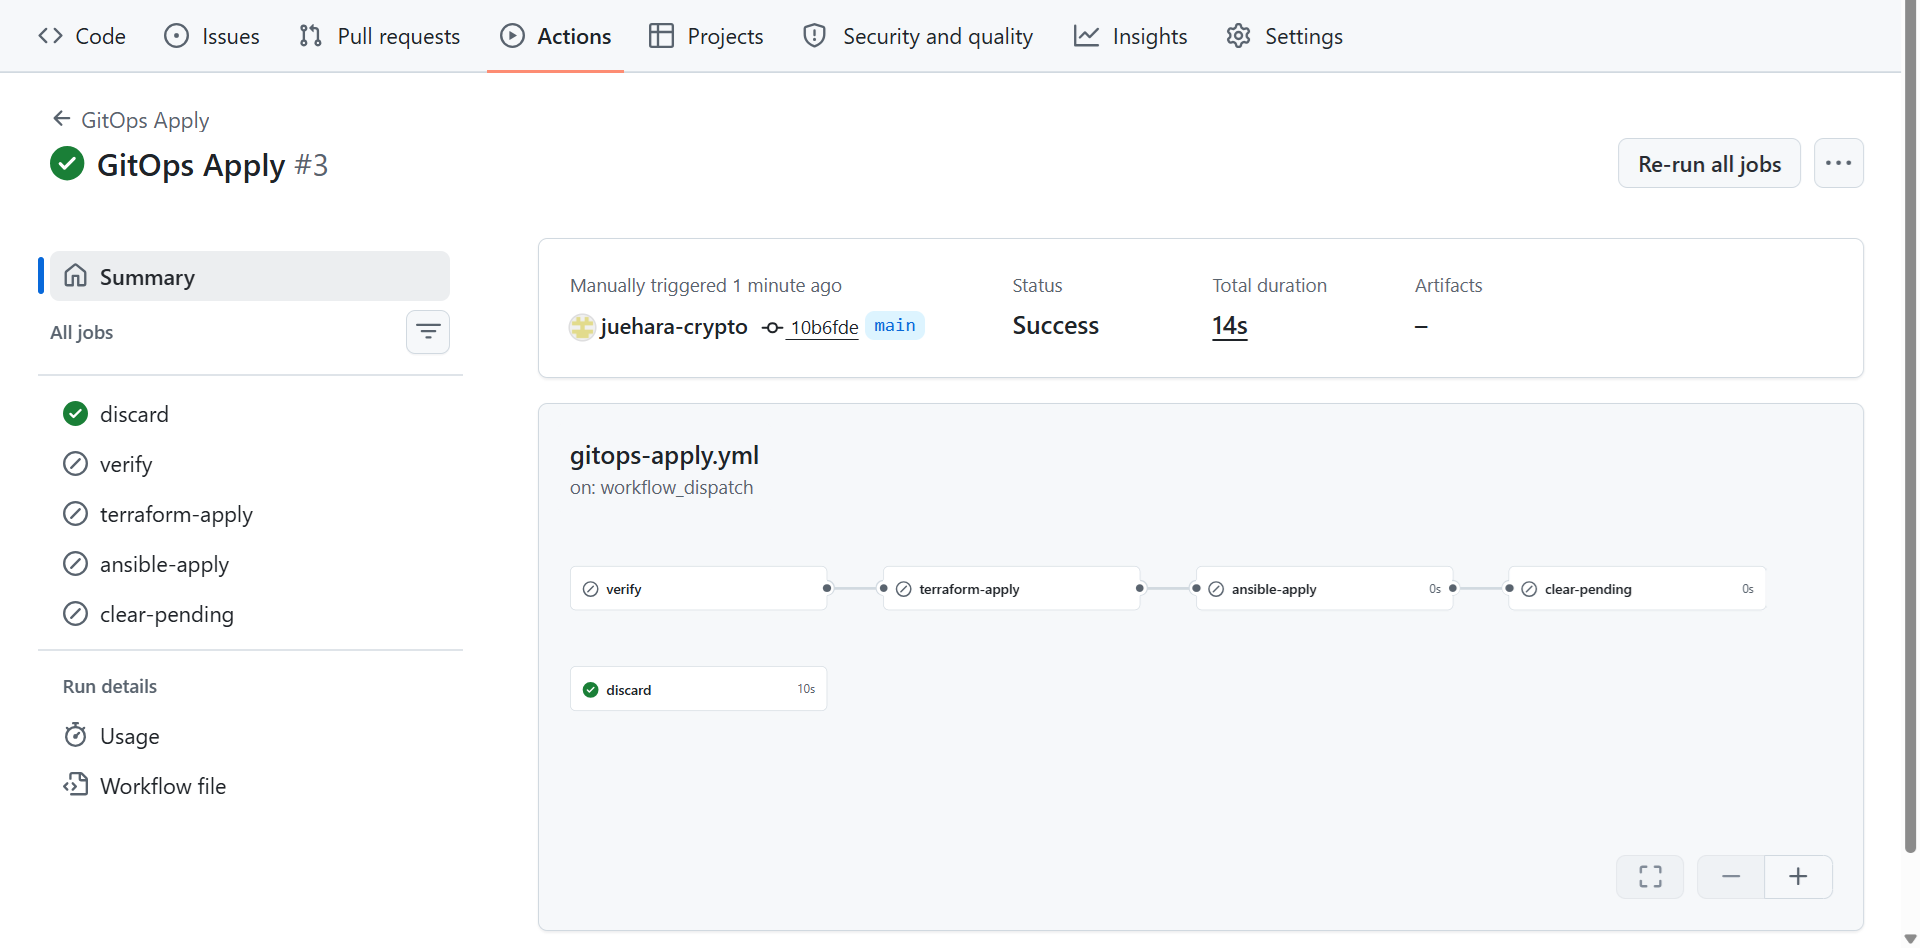Open the All jobs filter button
The height and width of the screenshot is (948, 1920).
tap(428, 332)
